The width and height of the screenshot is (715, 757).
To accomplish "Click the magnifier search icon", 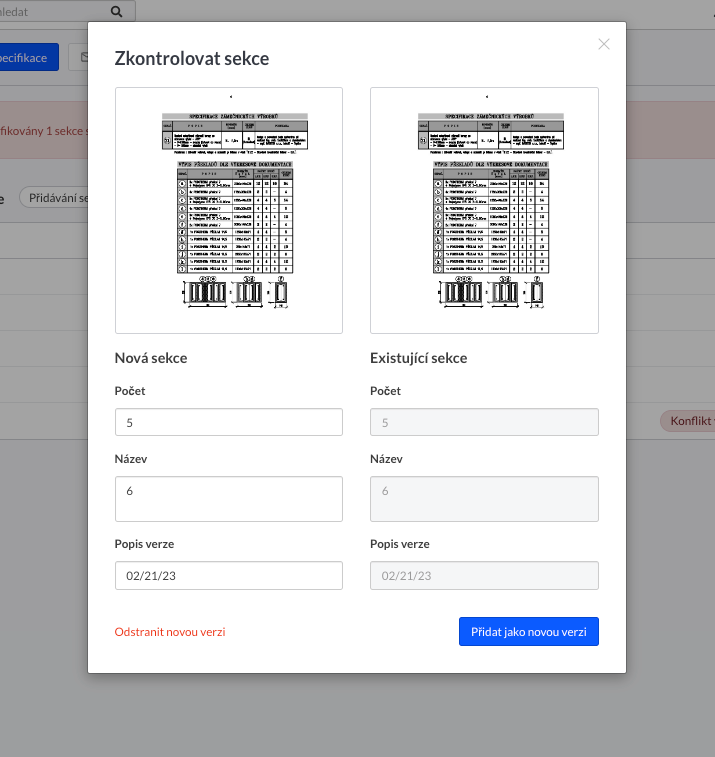I will [x=117, y=11].
